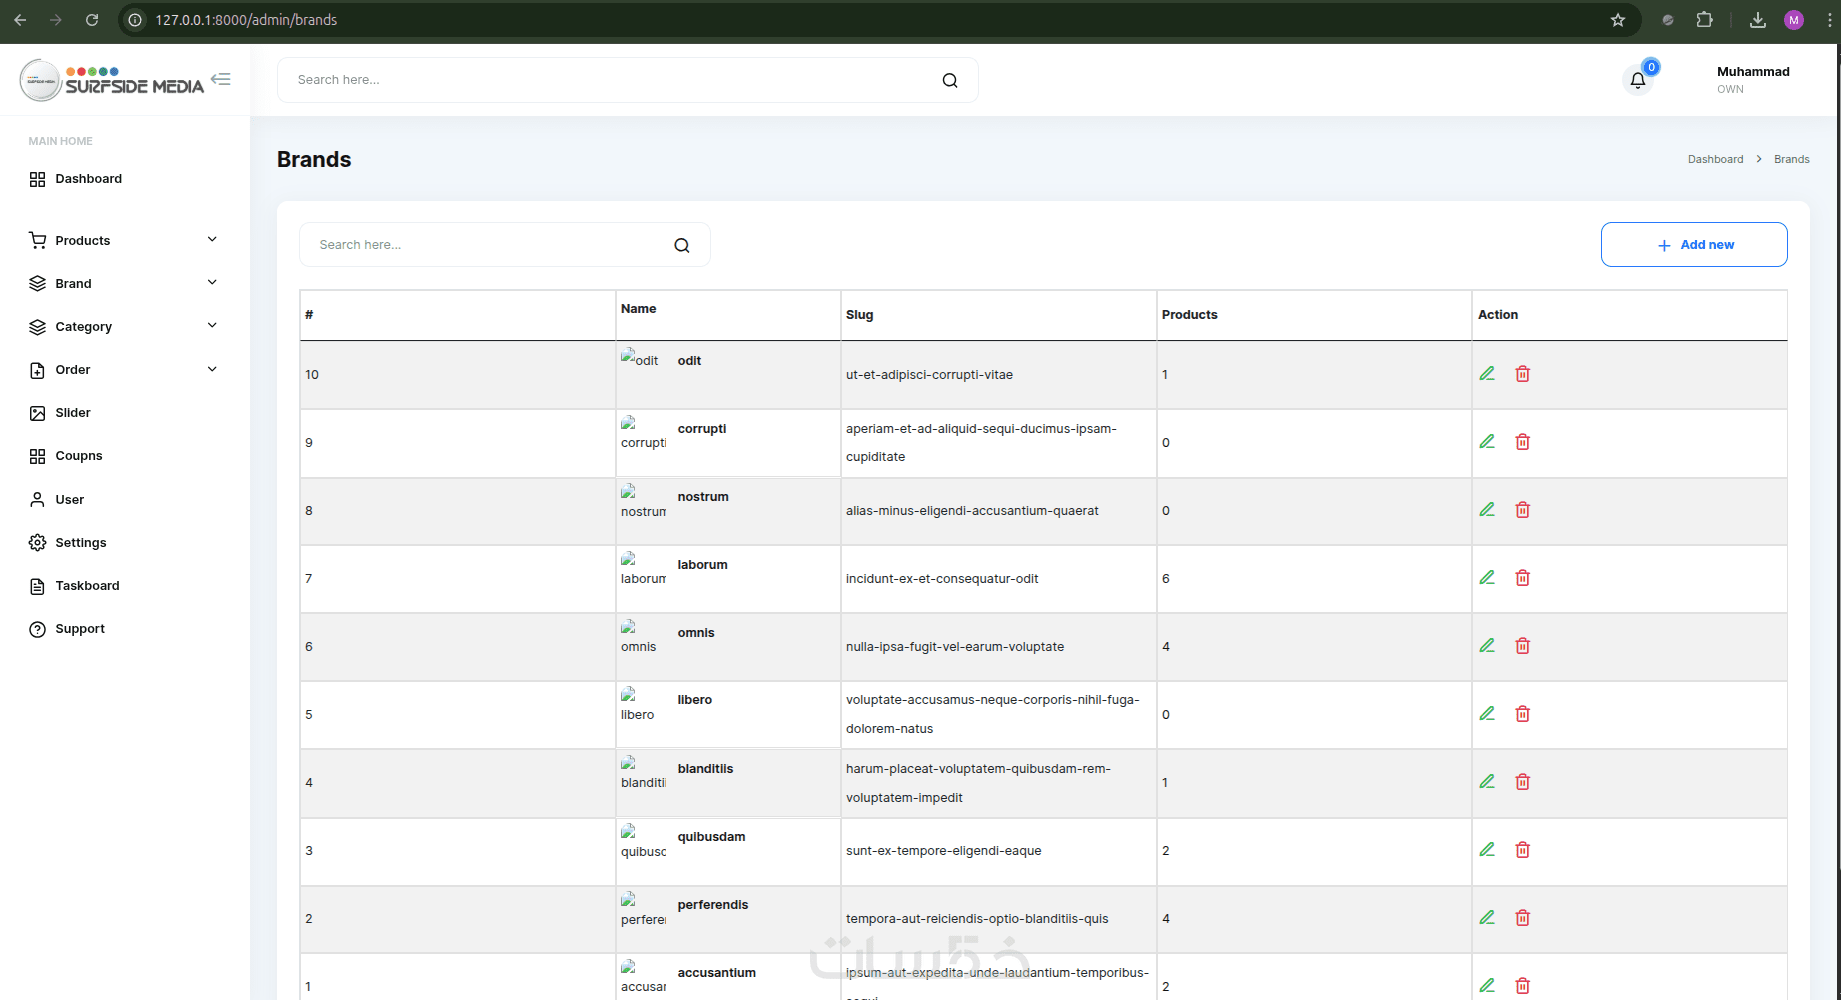Open the Dashboard sidebar item

tap(88, 179)
